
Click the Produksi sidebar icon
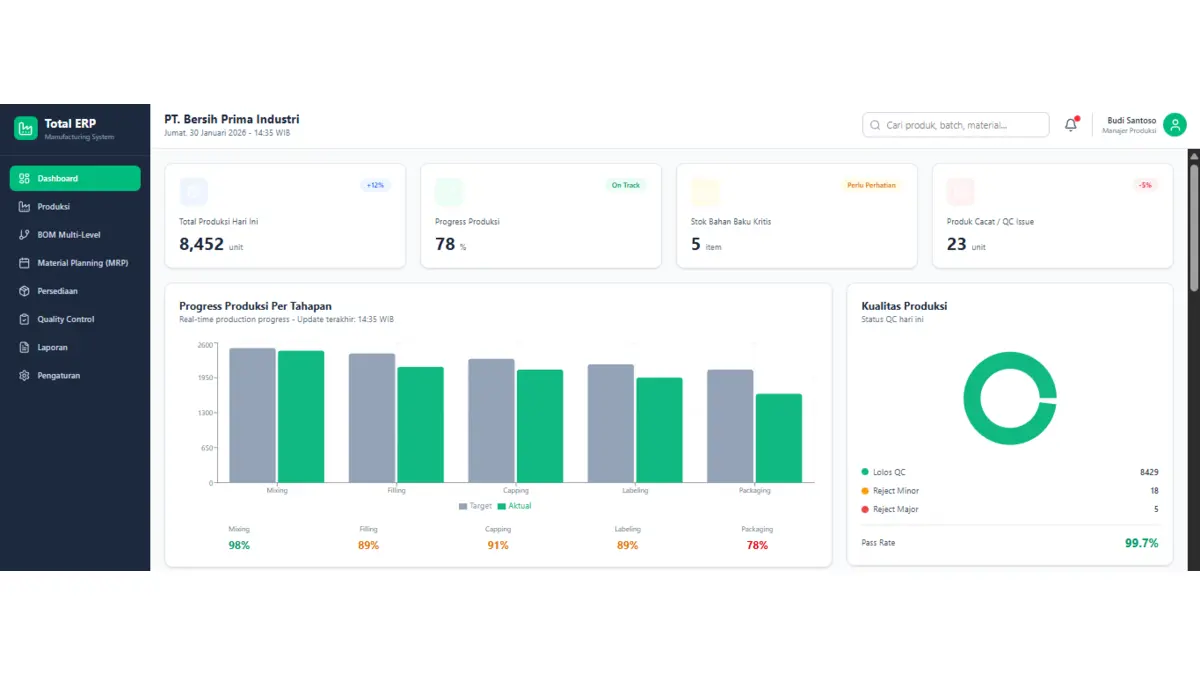click(25, 207)
